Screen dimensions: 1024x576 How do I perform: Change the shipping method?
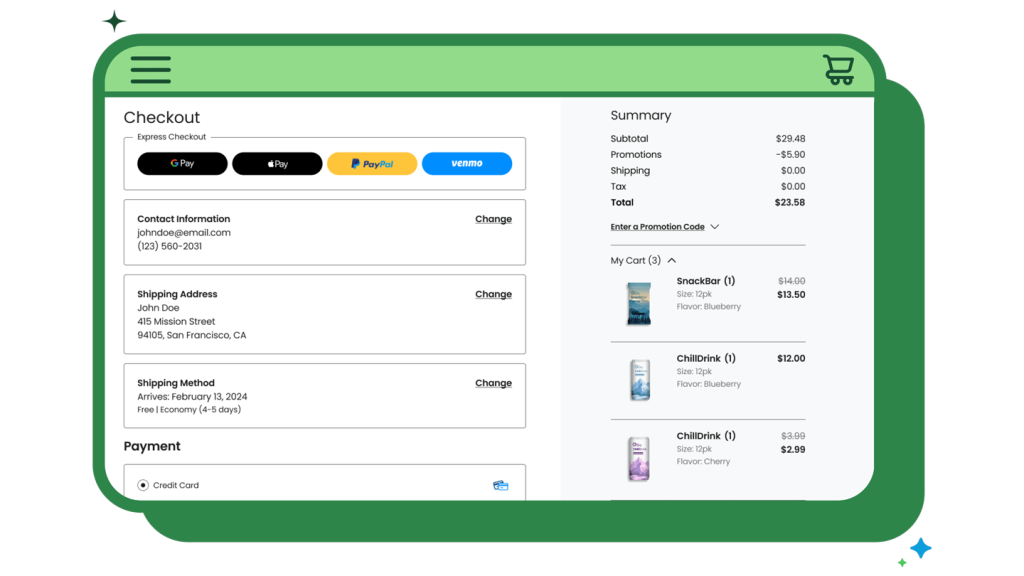[x=493, y=383]
